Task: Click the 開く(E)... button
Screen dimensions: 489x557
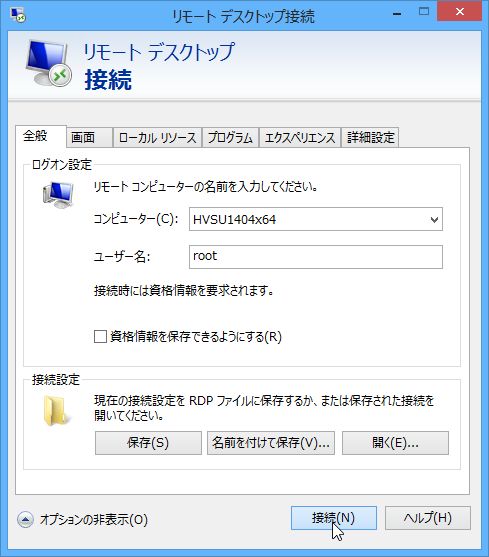Action: tap(395, 443)
